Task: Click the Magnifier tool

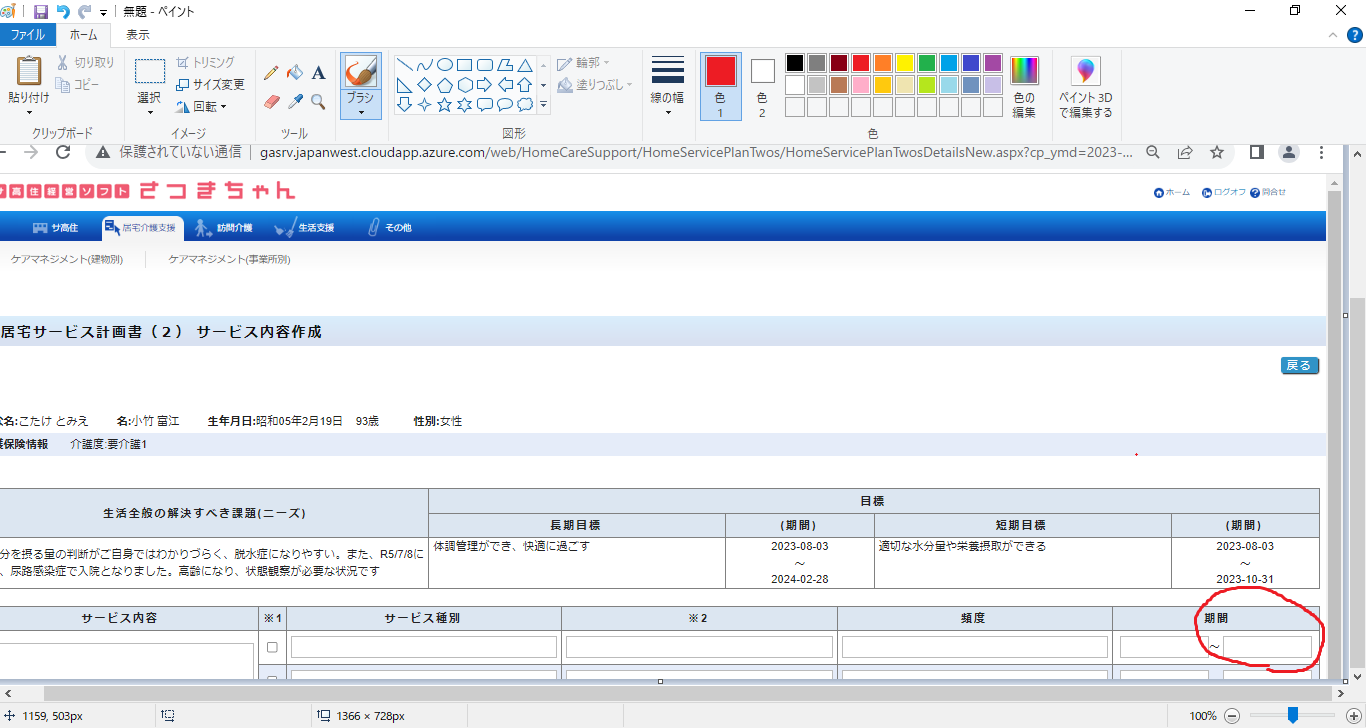Action: point(318,102)
